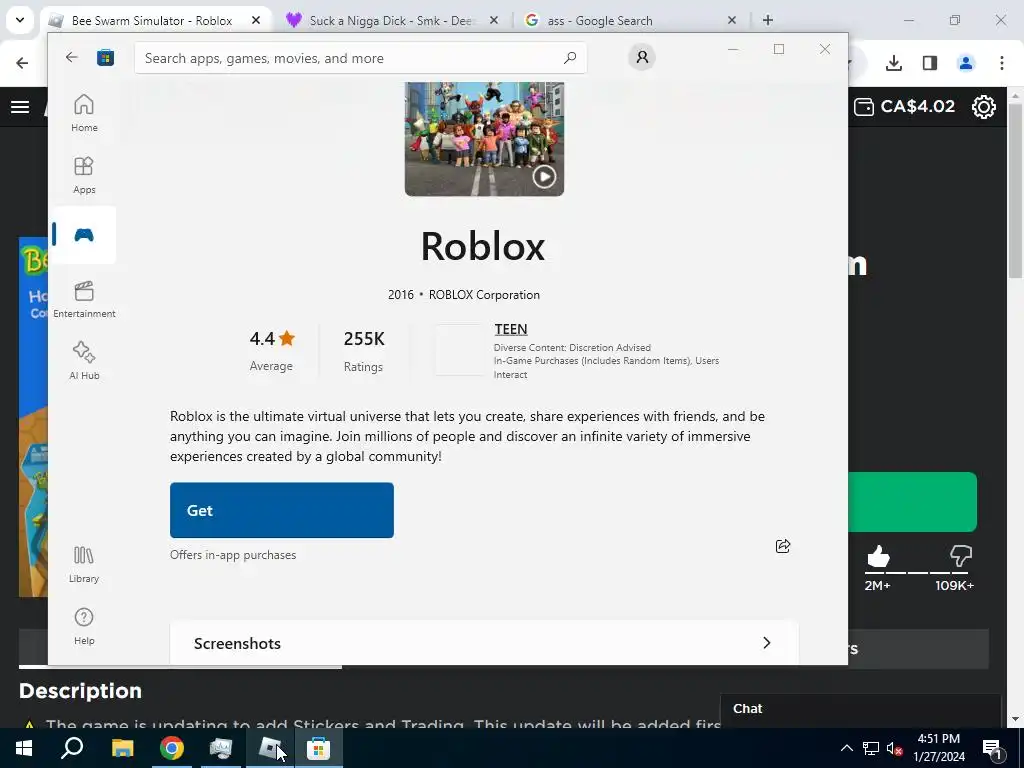Click the Share icon for Roblox
1024x768 pixels.
tap(782, 546)
